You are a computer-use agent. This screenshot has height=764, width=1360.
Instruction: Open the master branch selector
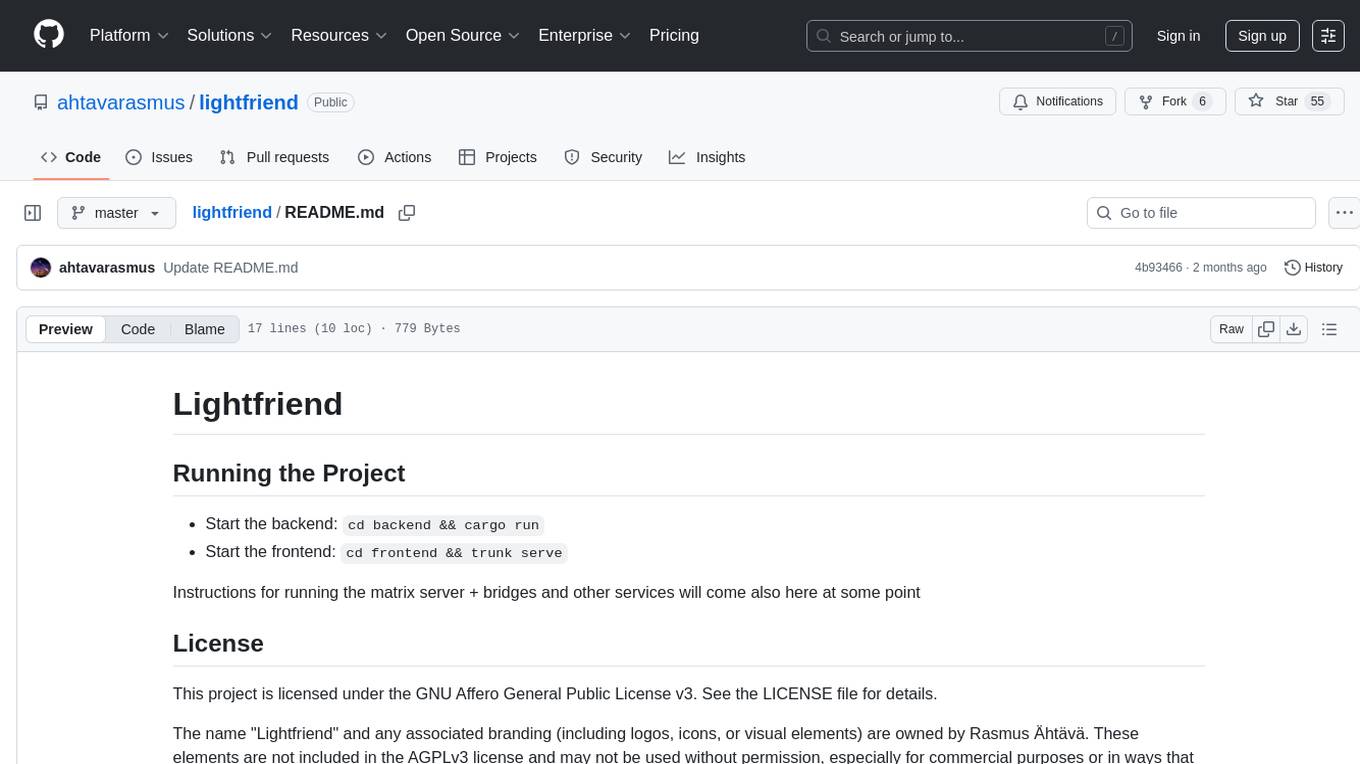click(116, 213)
